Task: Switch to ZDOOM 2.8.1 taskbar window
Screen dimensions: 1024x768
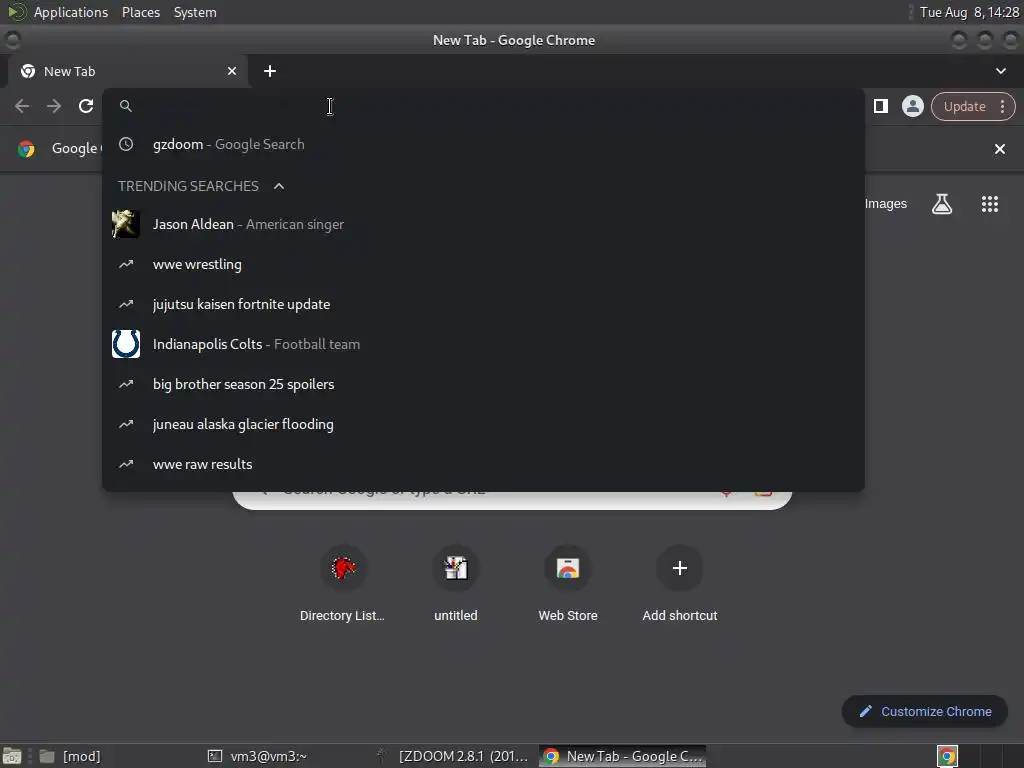Action: (452, 756)
